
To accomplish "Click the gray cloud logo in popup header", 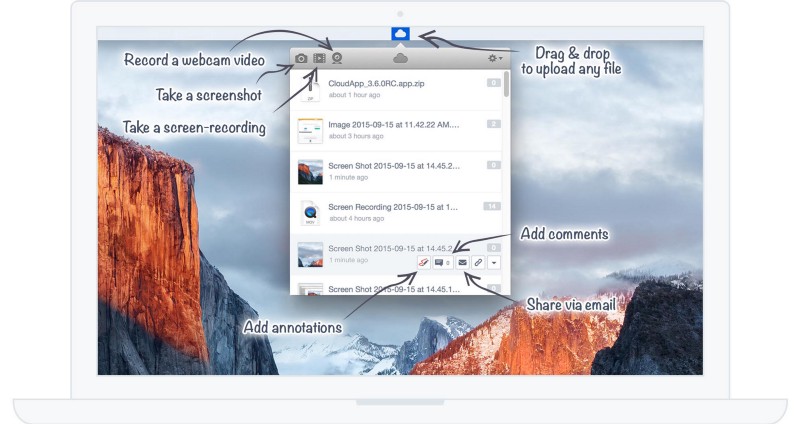I will coord(400,59).
